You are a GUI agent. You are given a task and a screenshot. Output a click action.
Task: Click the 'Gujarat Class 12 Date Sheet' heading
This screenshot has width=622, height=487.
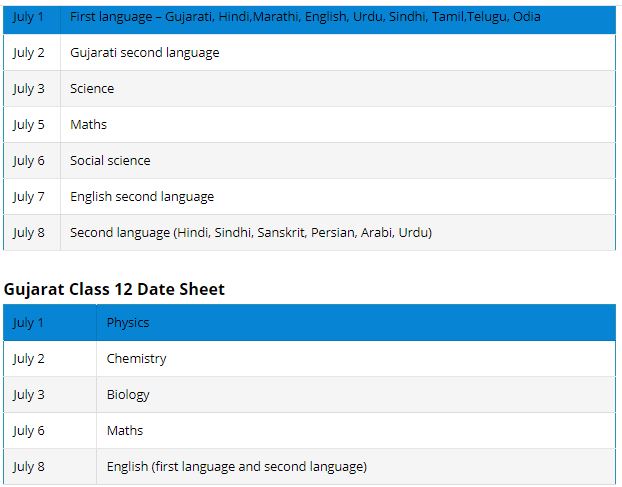(x=114, y=289)
